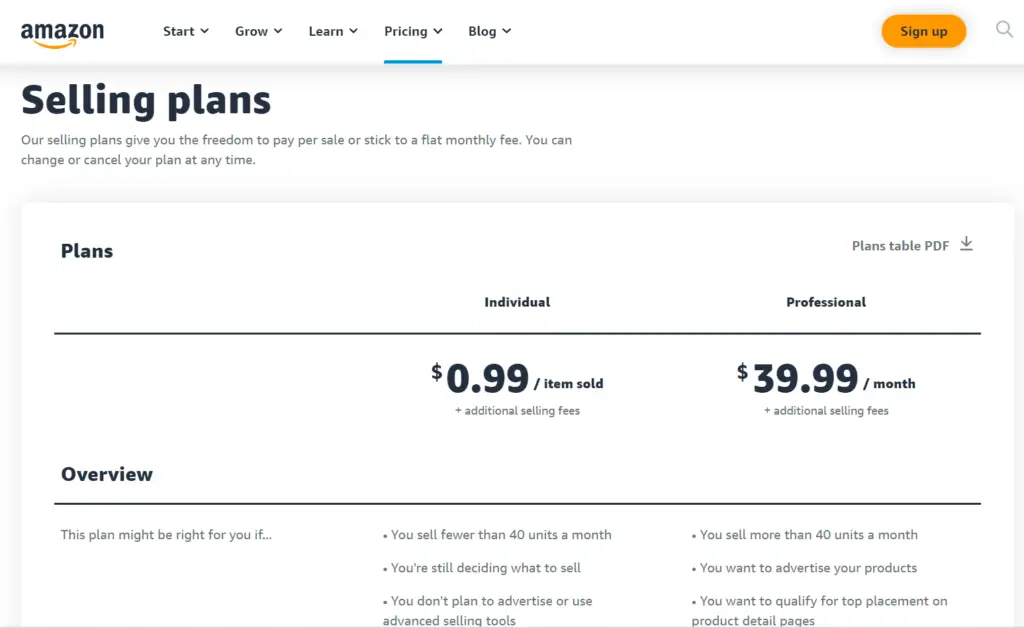Select the Professional plan column header
Viewport: 1024px width, 628px height.
tap(826, 302)
